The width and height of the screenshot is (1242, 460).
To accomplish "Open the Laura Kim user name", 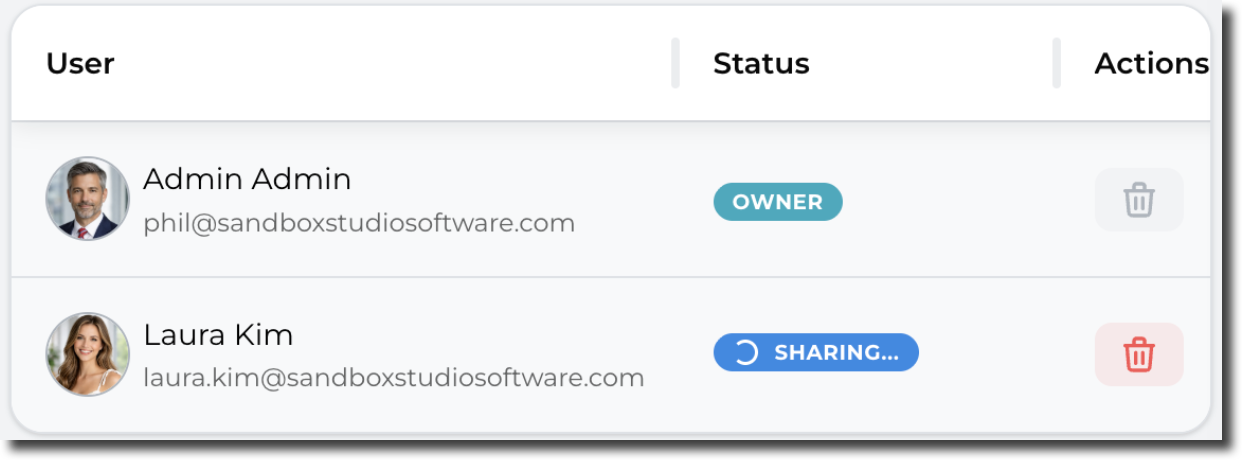I will [x=218, y=335].
